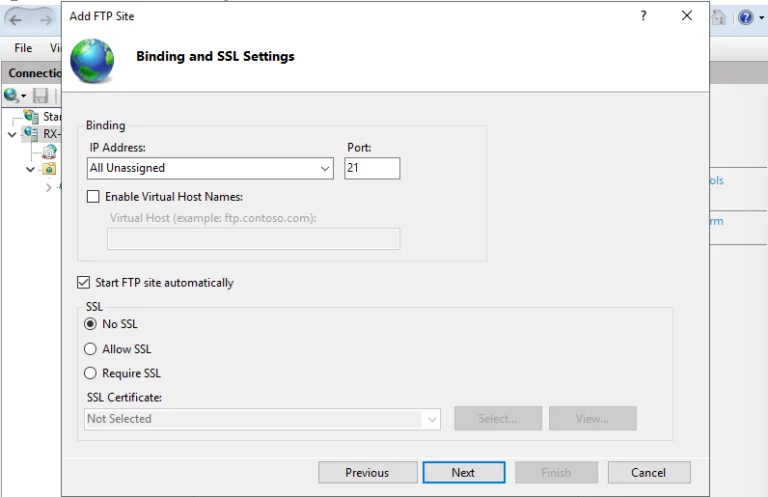Click the Previous button
The image size is (768, 497).
click(367, 473)
